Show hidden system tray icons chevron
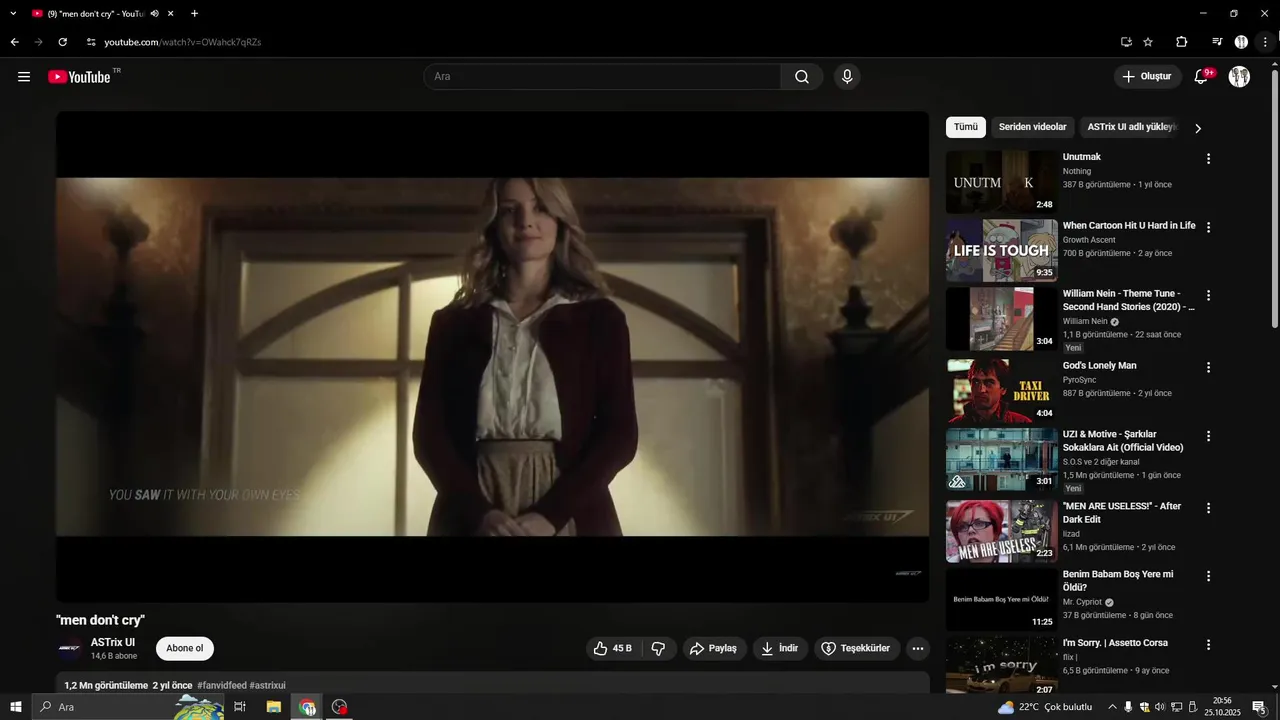Image resolution: width=1280 pixels, height=720 pixels. coord(1112,707)
